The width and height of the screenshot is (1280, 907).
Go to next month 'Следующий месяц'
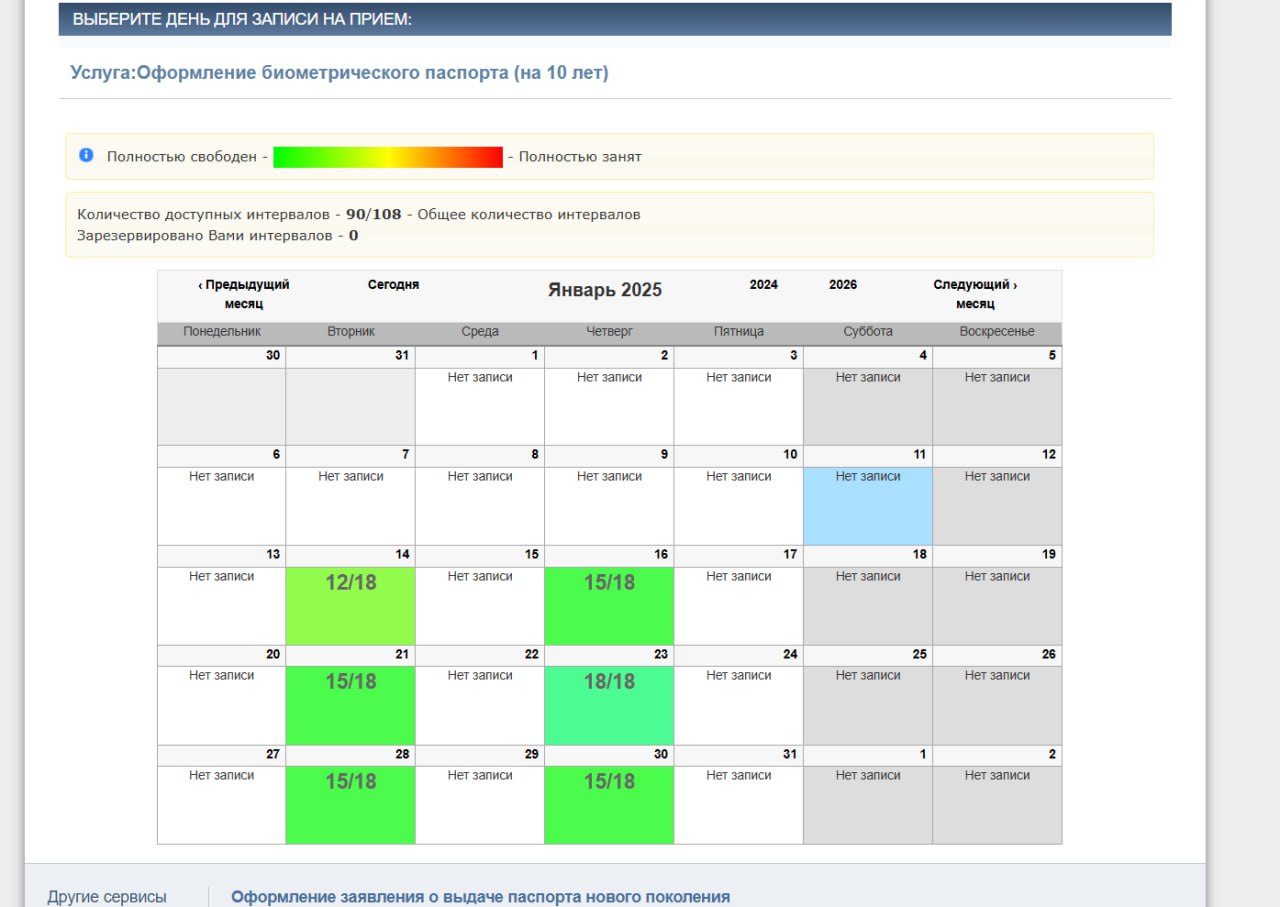pyautogui.click(x=975, y=294)
